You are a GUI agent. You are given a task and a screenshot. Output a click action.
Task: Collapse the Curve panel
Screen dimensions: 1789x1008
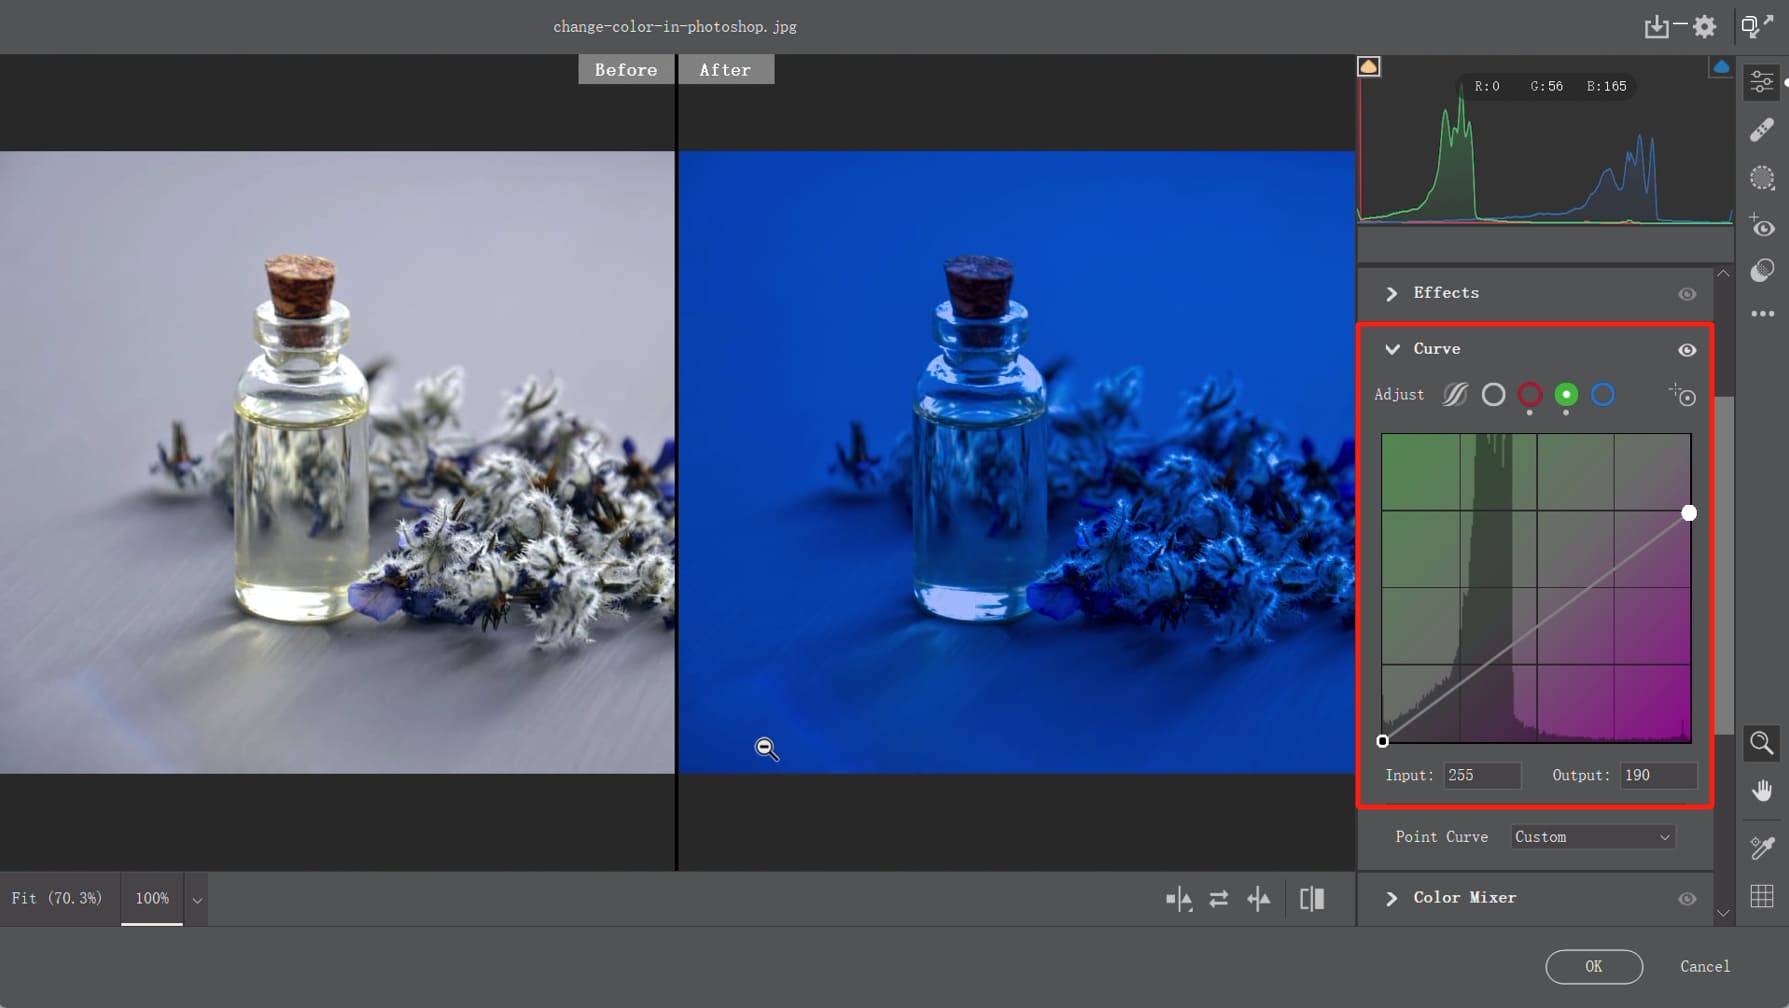1392,349
